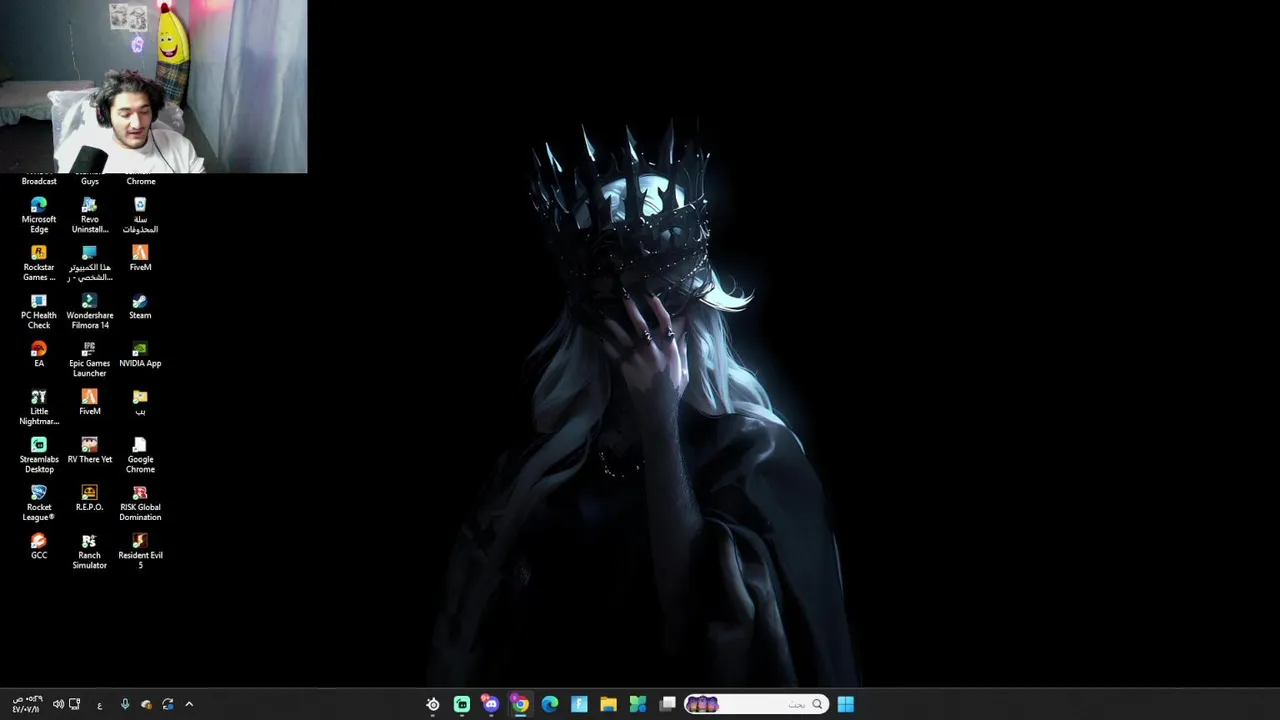The image size is (1280, 720).
Task: Open Streamlabs Desktop shortcut on desktop
Action: 39,455
